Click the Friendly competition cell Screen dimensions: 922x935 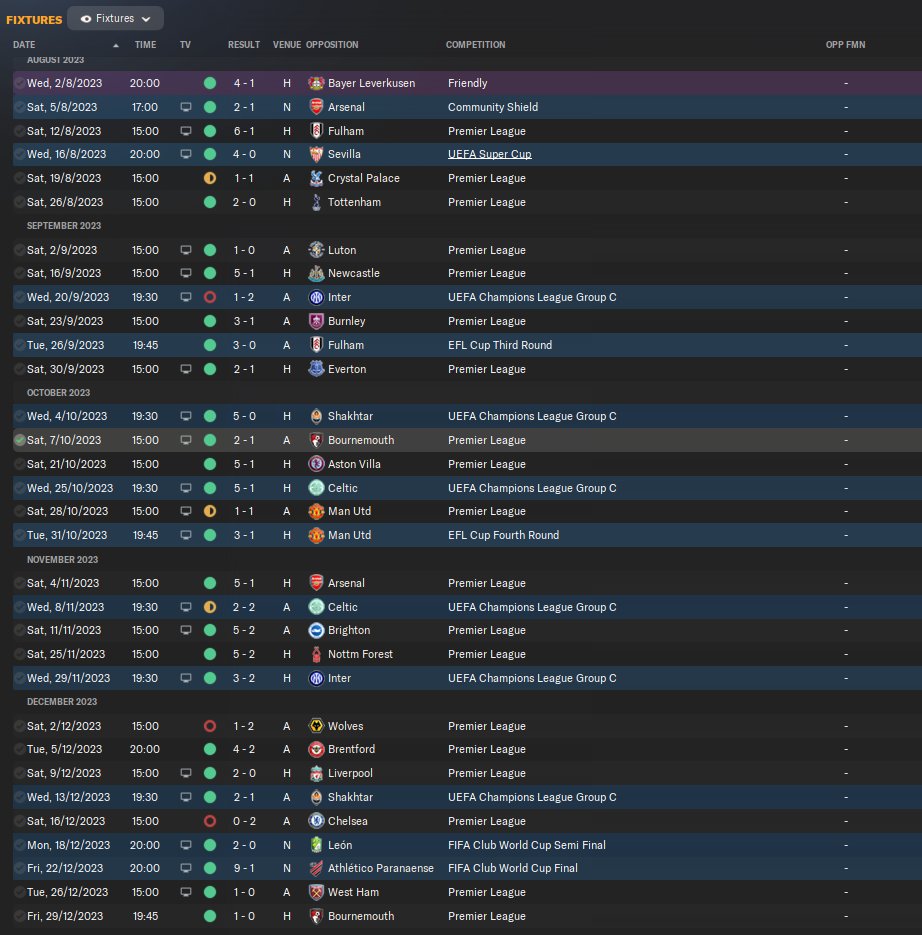[x=468, y=83]
